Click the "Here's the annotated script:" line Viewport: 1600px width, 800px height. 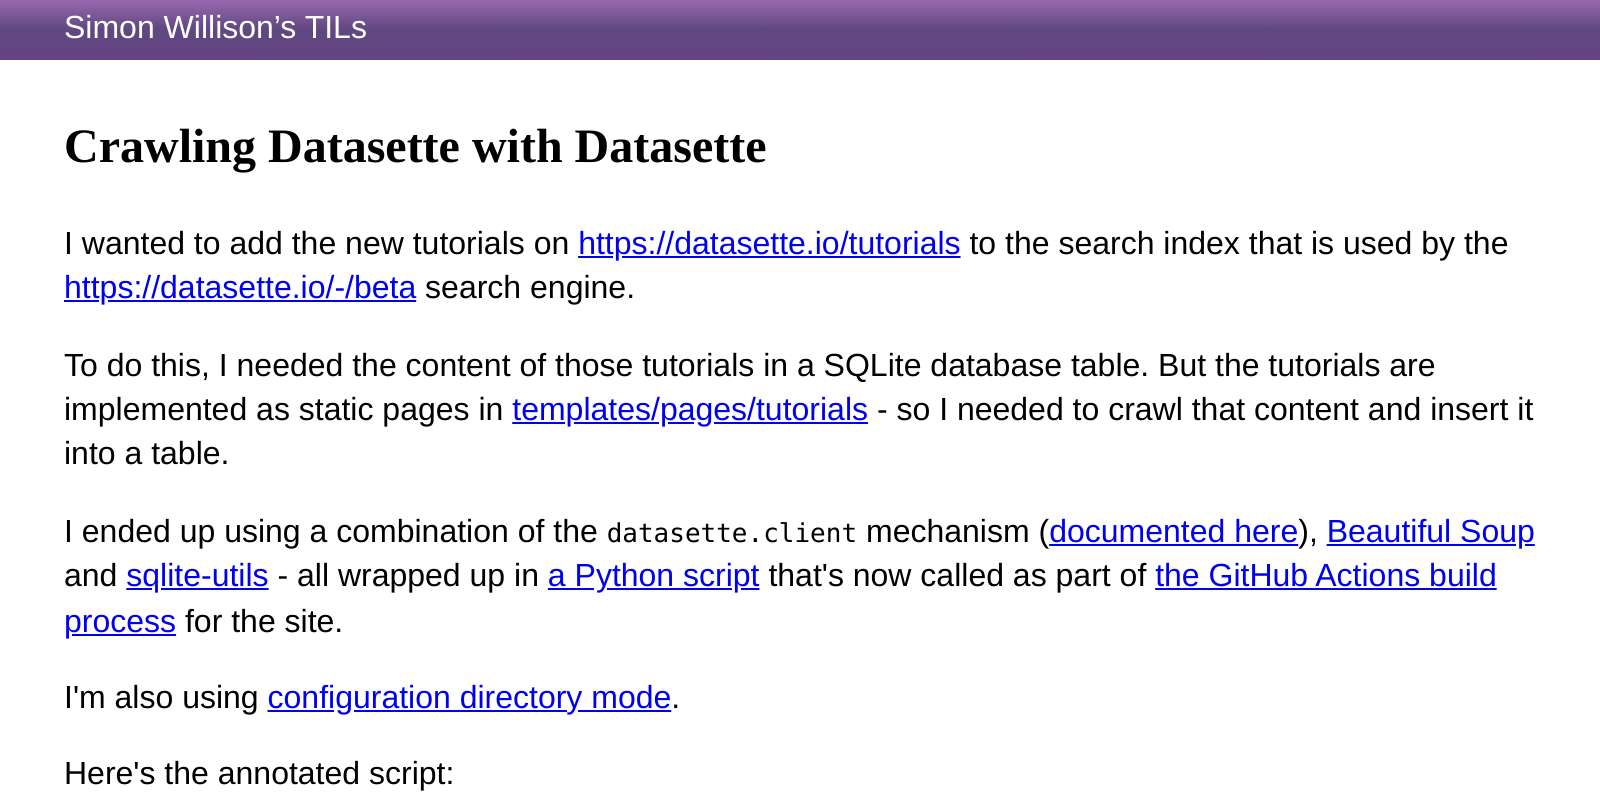pyautogui.click(x=259, y=773)
